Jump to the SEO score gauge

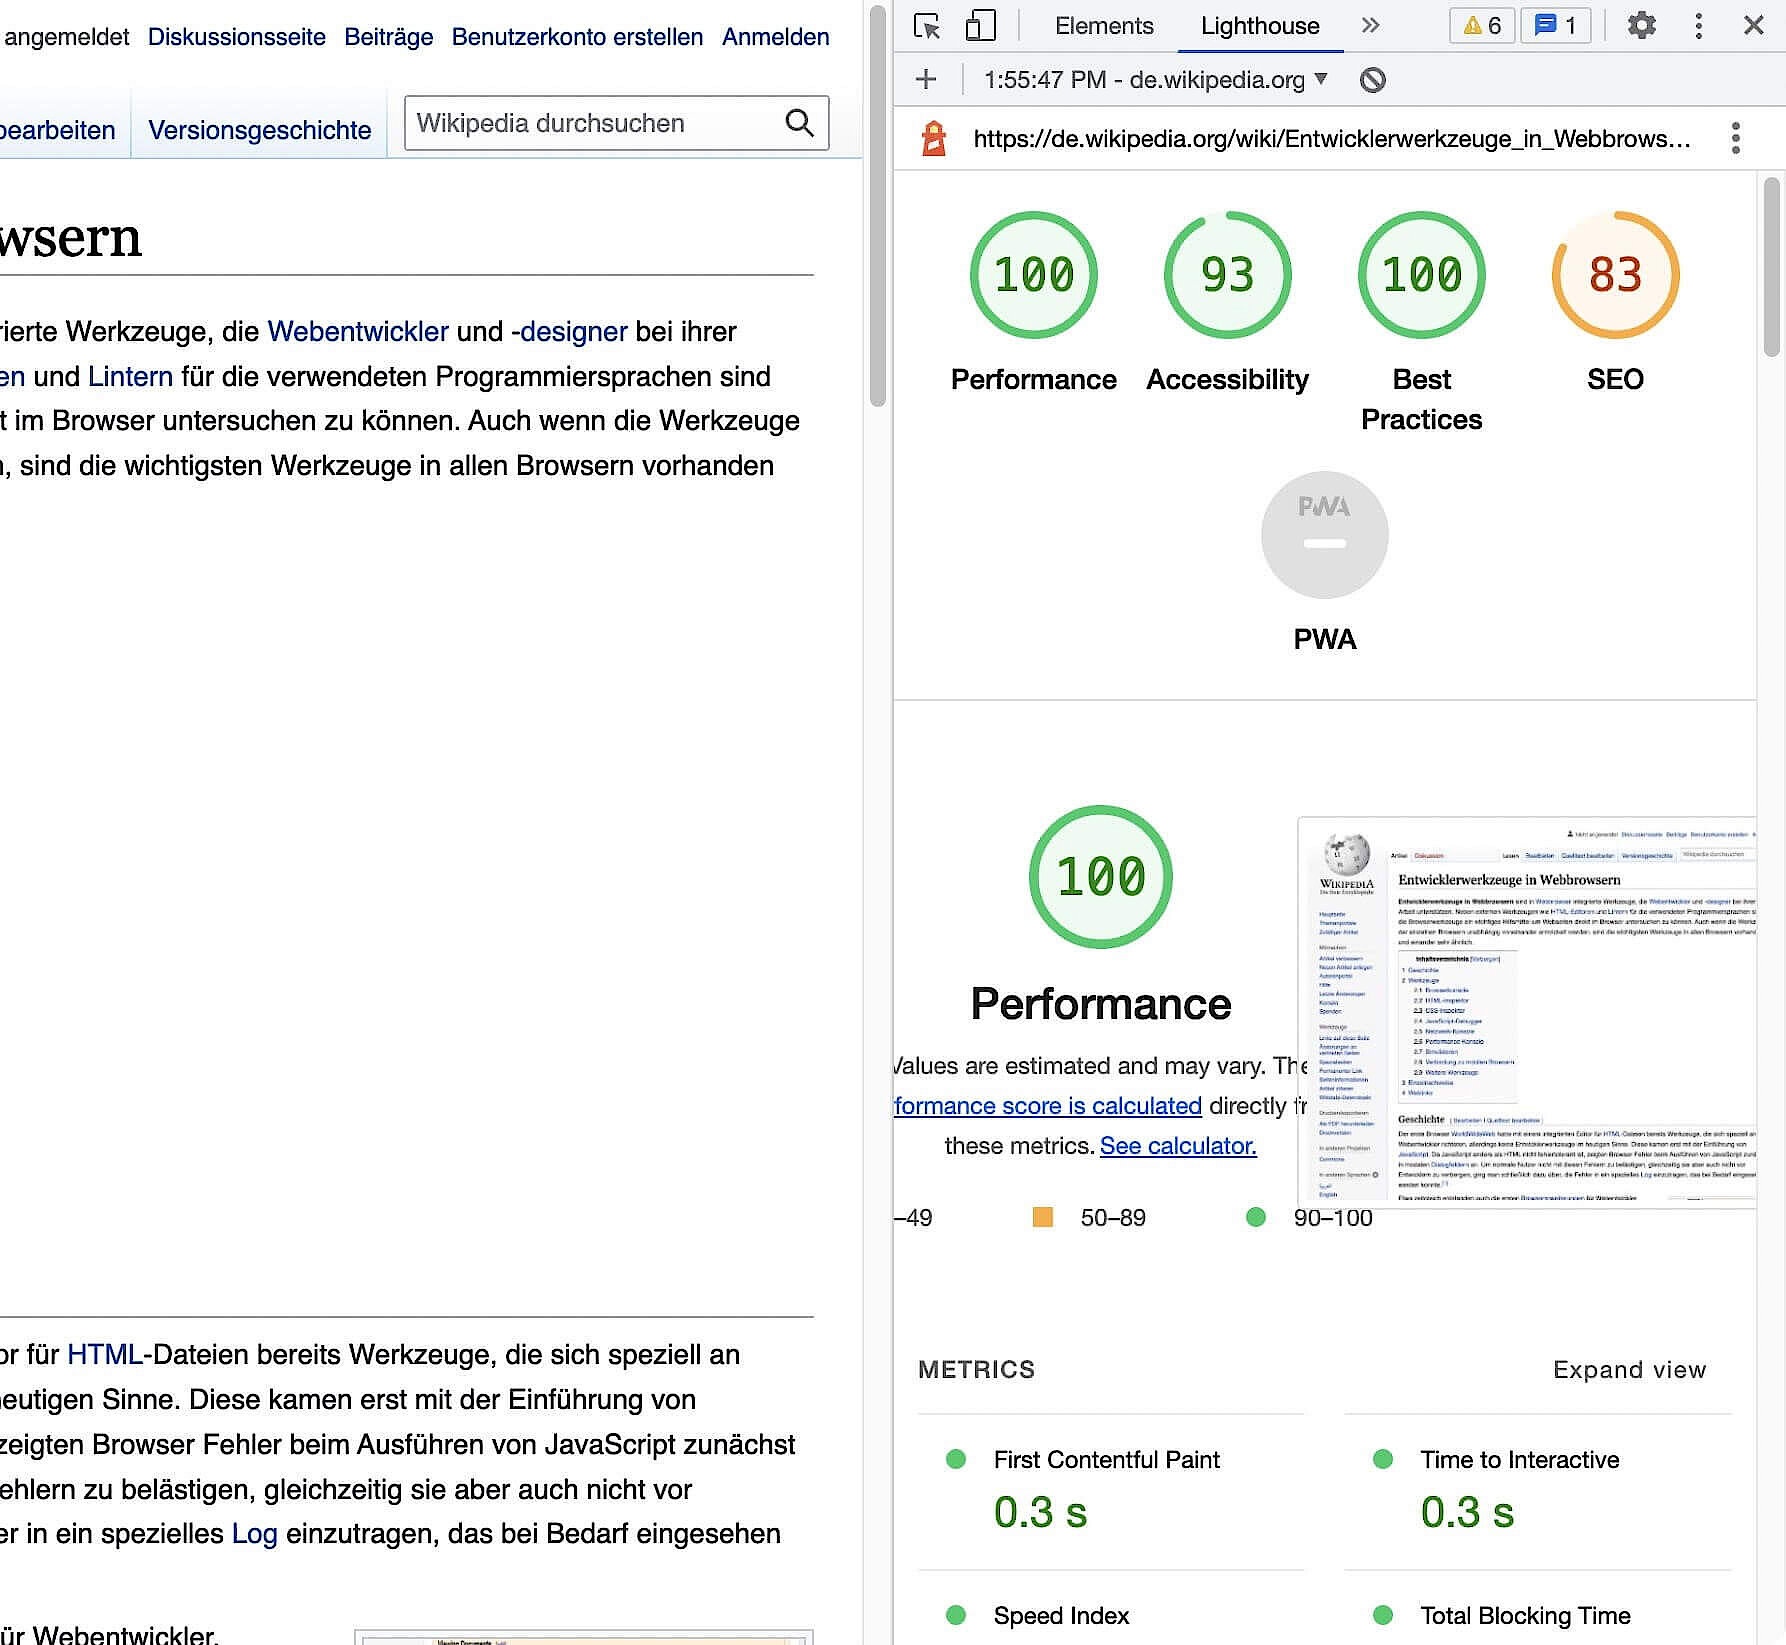(x=1614, y=275)
